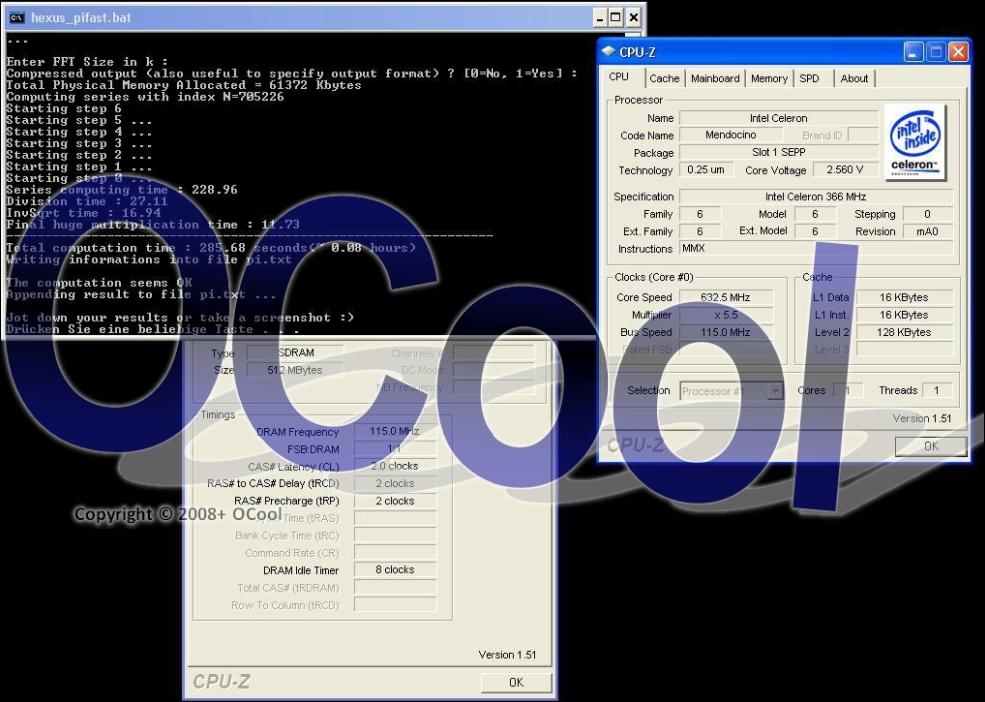Click the 'Total Physical Memory Allocated' console line

pos(183,85)
